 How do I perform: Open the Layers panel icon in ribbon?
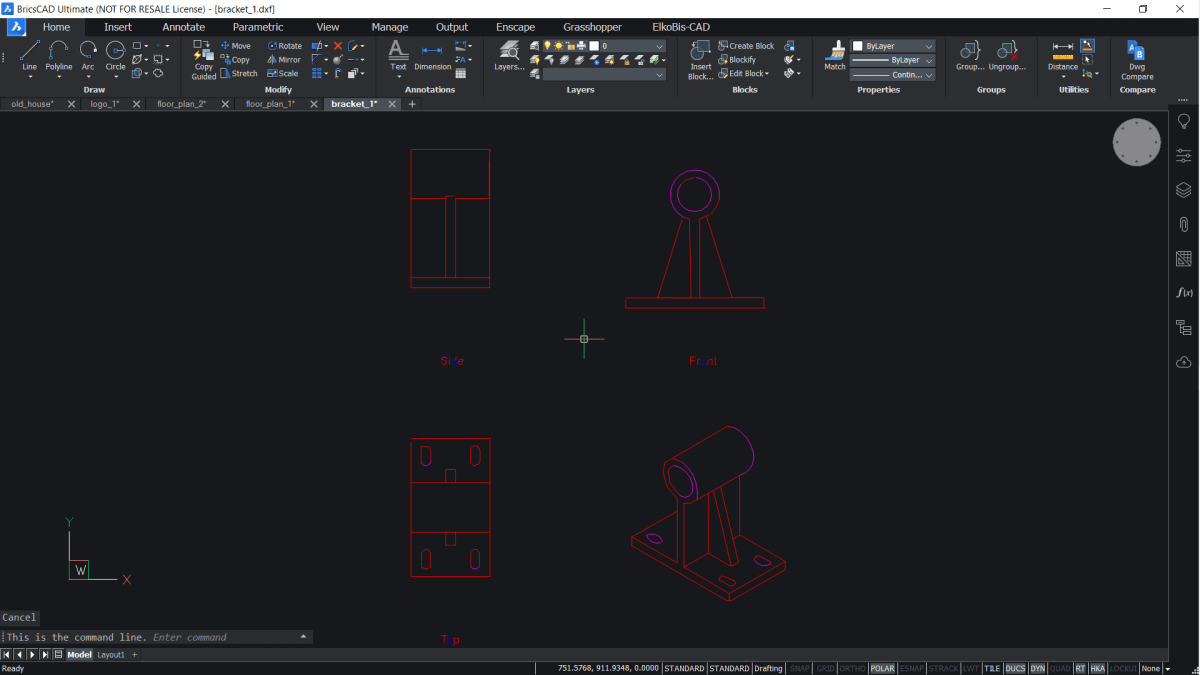pos(509,54)
